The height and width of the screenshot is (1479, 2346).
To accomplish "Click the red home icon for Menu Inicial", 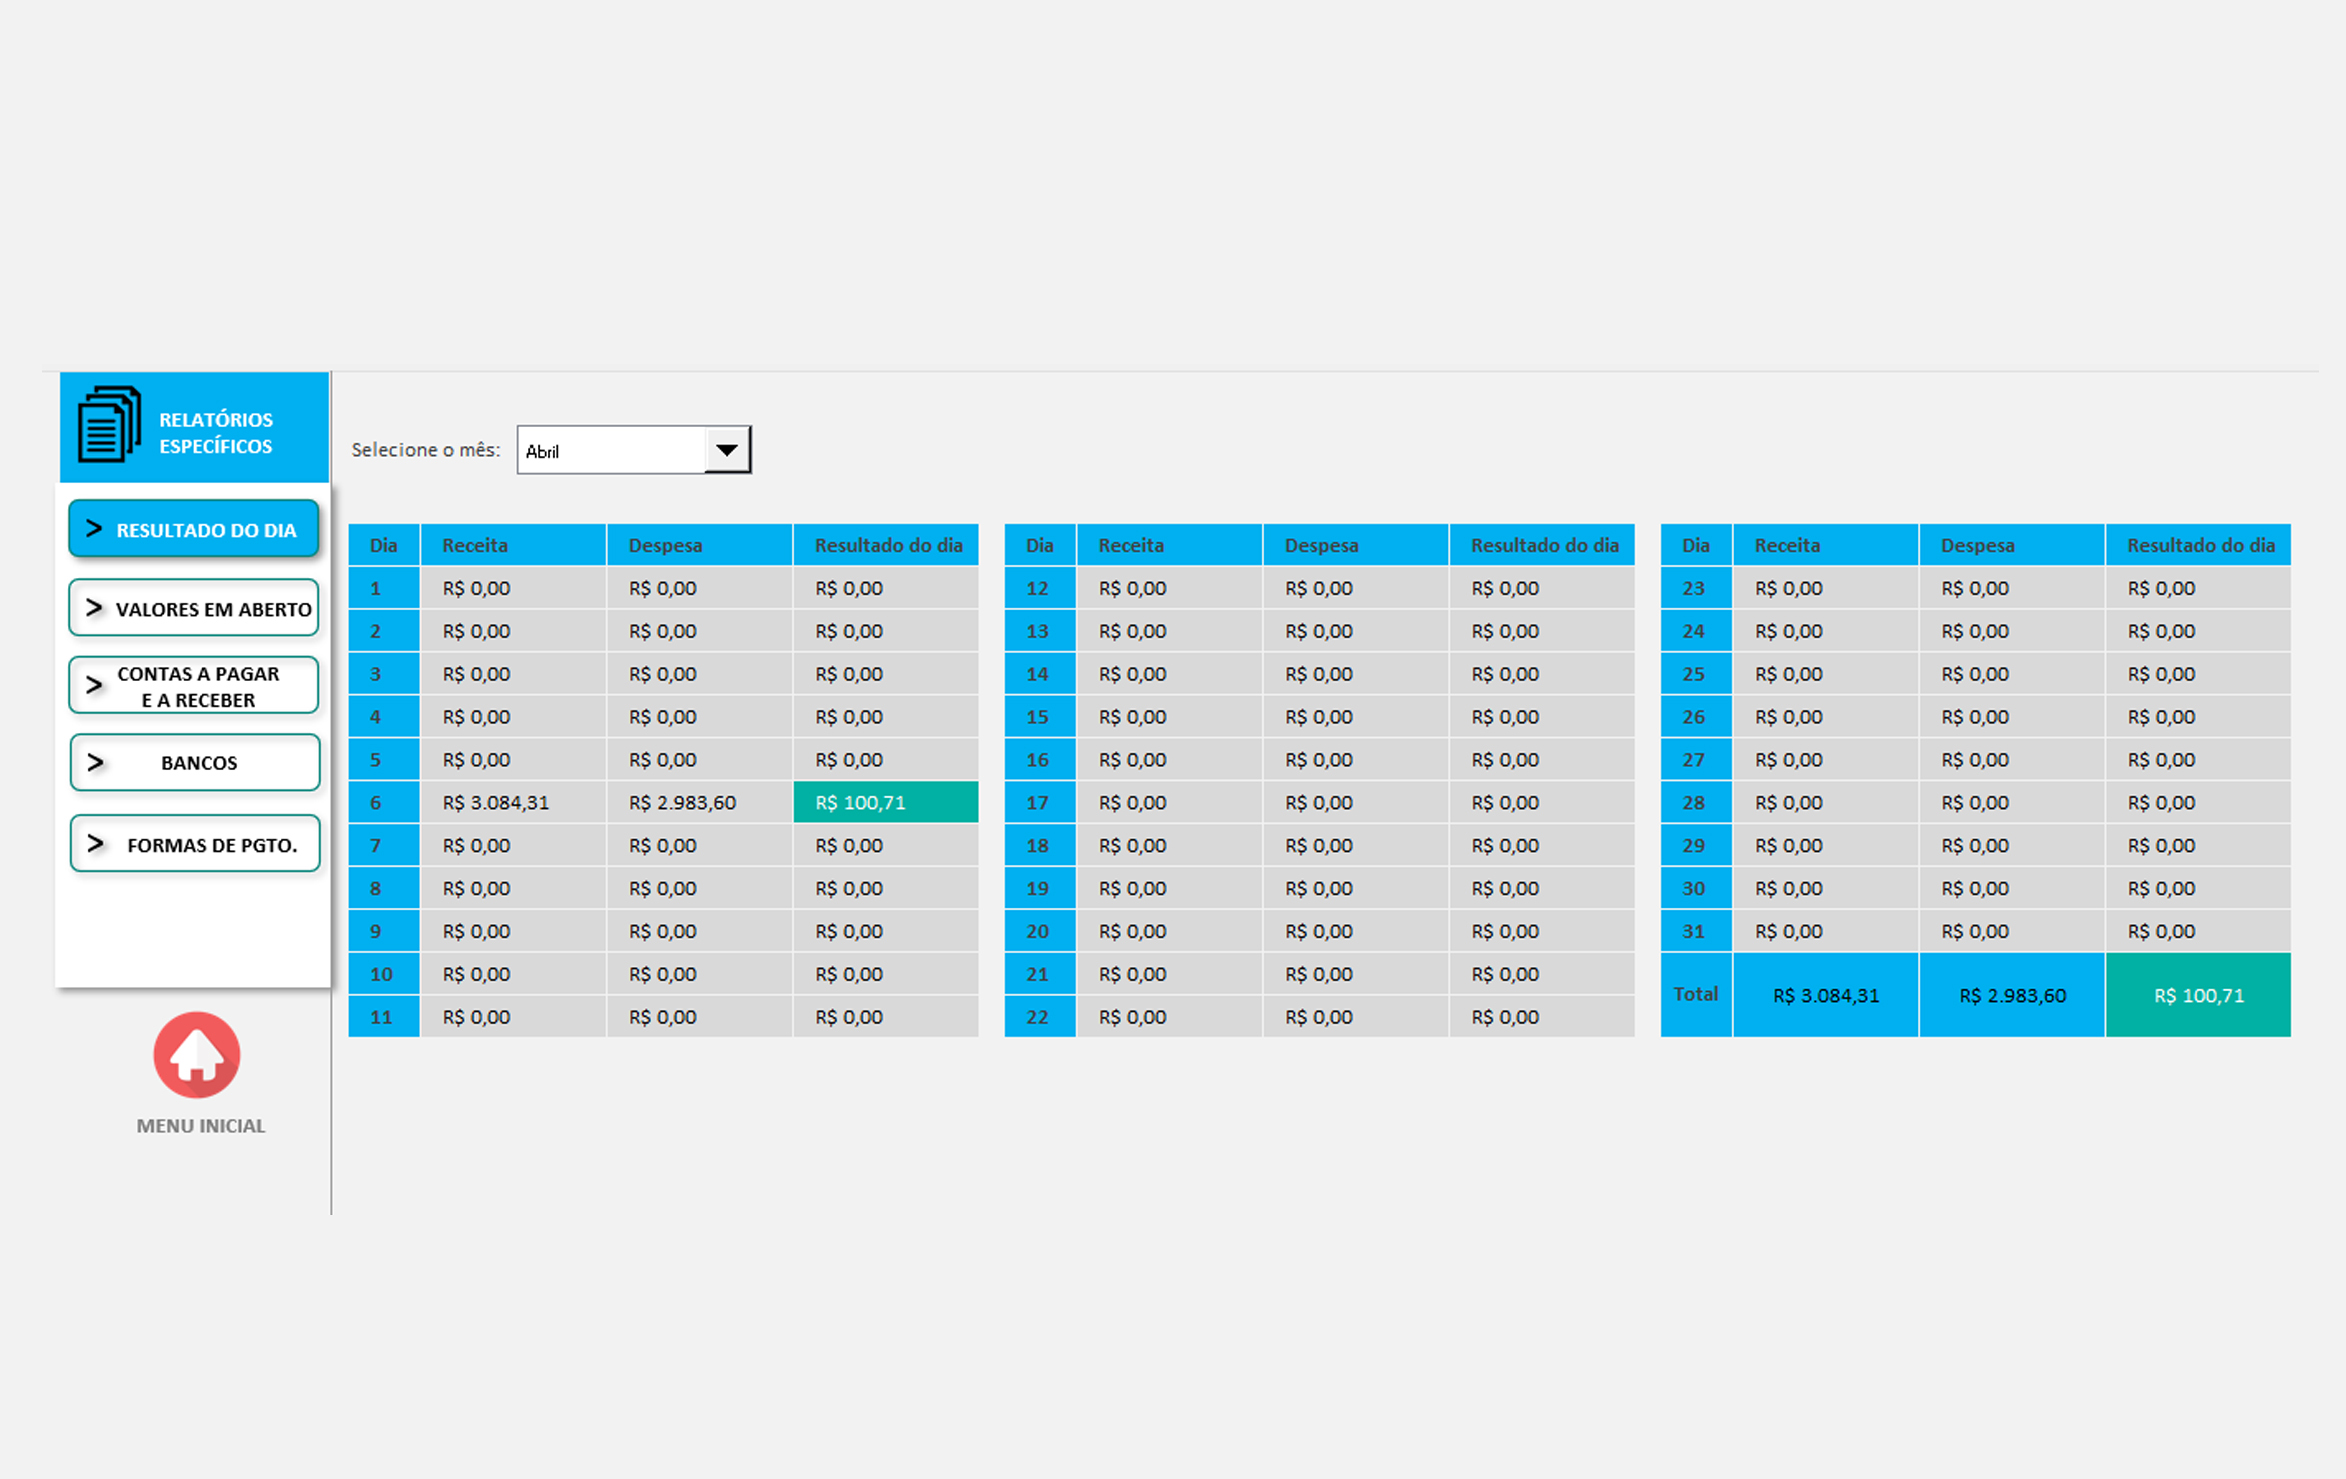I will tap(196, 1055).
